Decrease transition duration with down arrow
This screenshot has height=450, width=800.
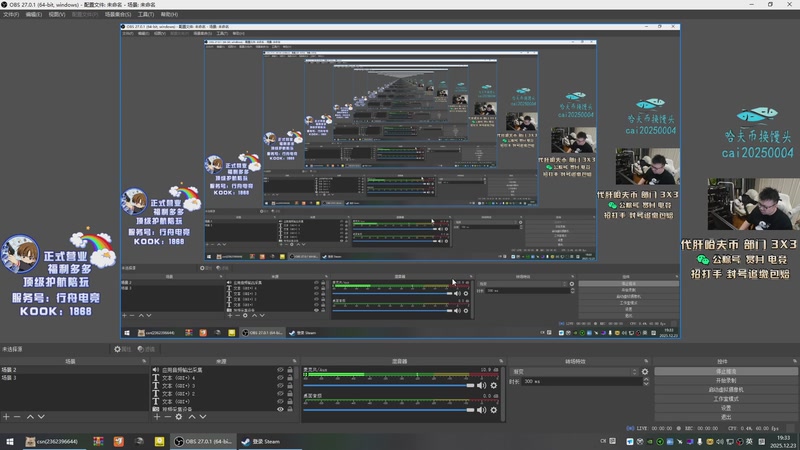[x=646, y=384]
